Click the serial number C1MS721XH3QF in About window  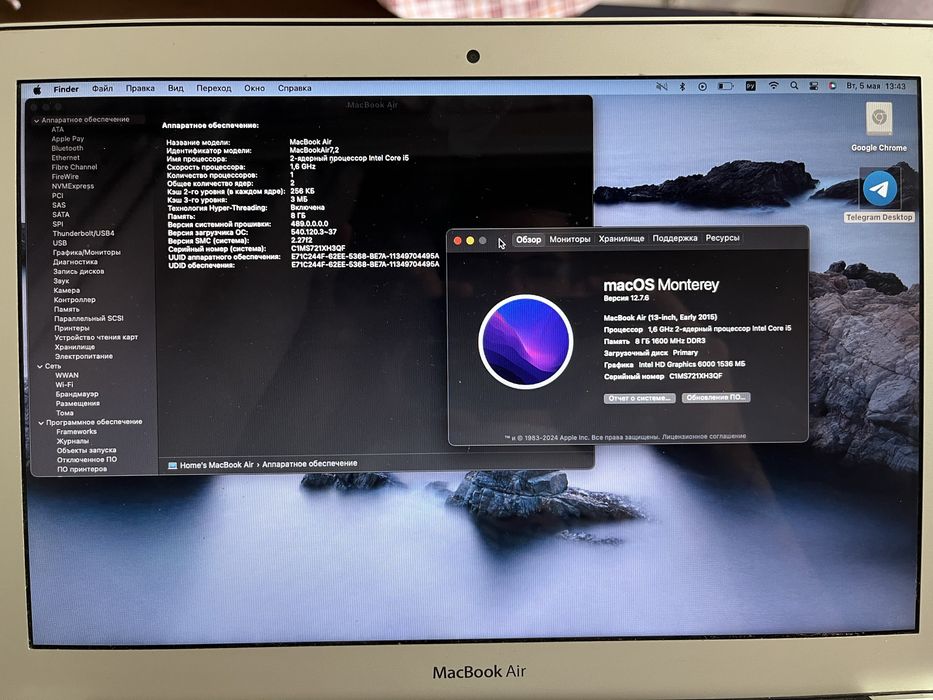[x=696, y=376]
